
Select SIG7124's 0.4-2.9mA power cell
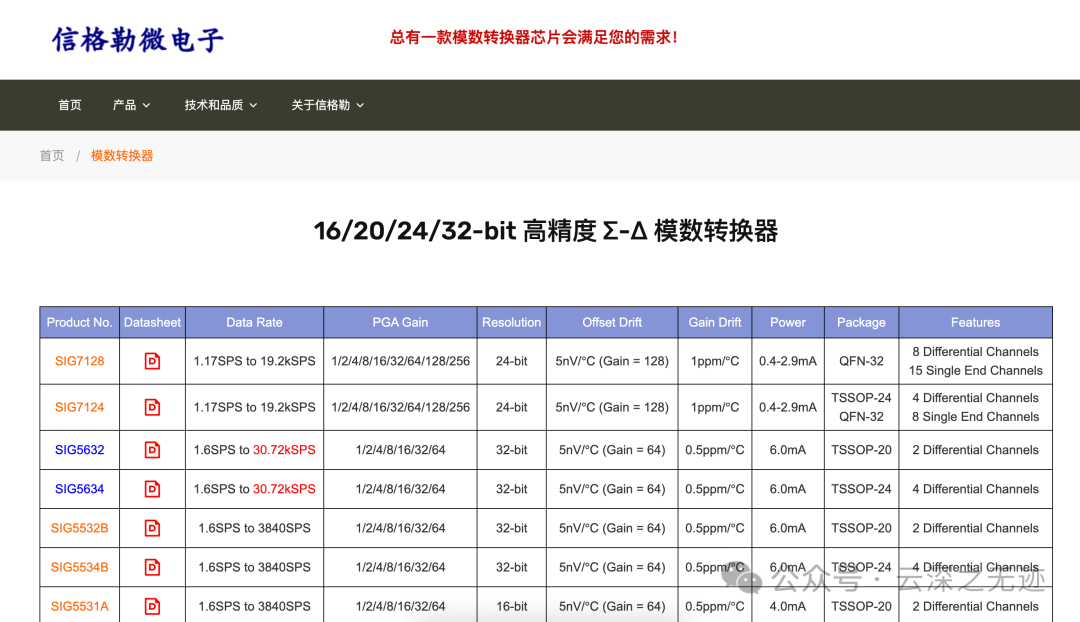(788, 407)
